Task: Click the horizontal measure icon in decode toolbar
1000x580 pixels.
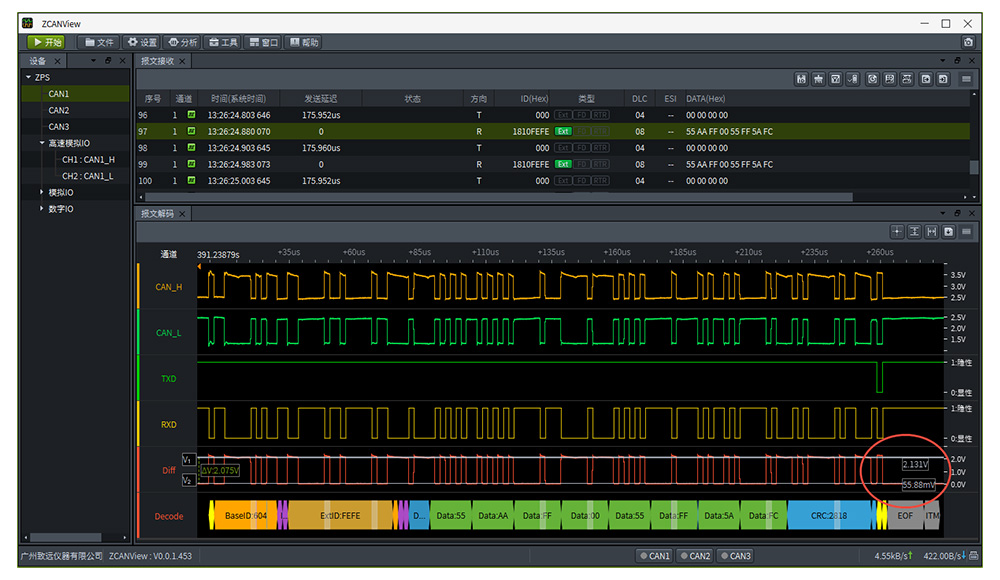Action: coord(932,232)
